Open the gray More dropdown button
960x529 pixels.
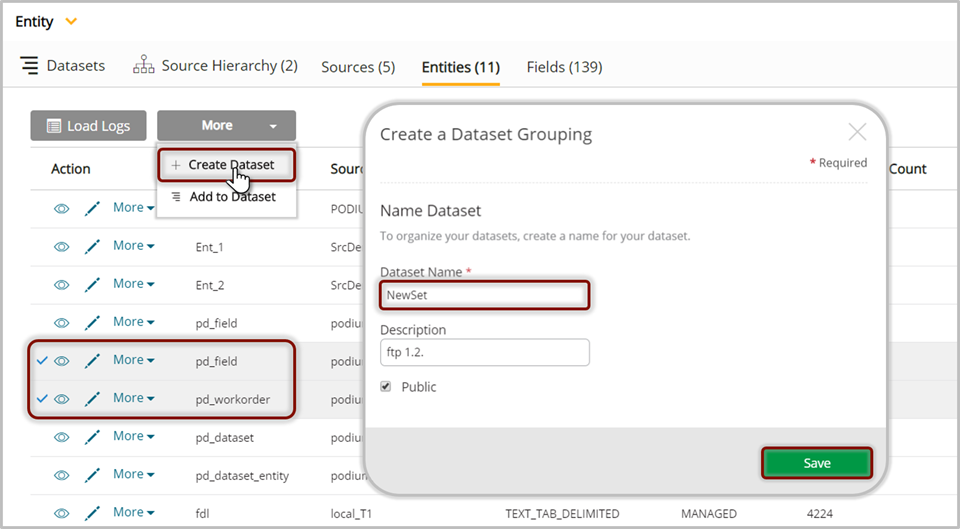(226, 126)
